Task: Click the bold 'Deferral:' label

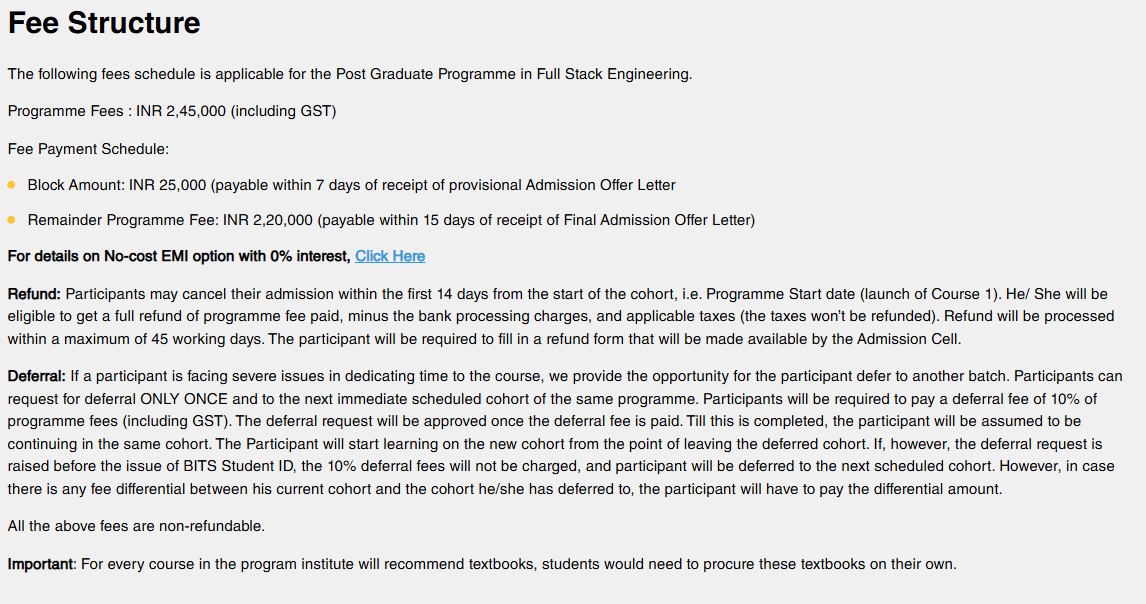Action: 37,377
